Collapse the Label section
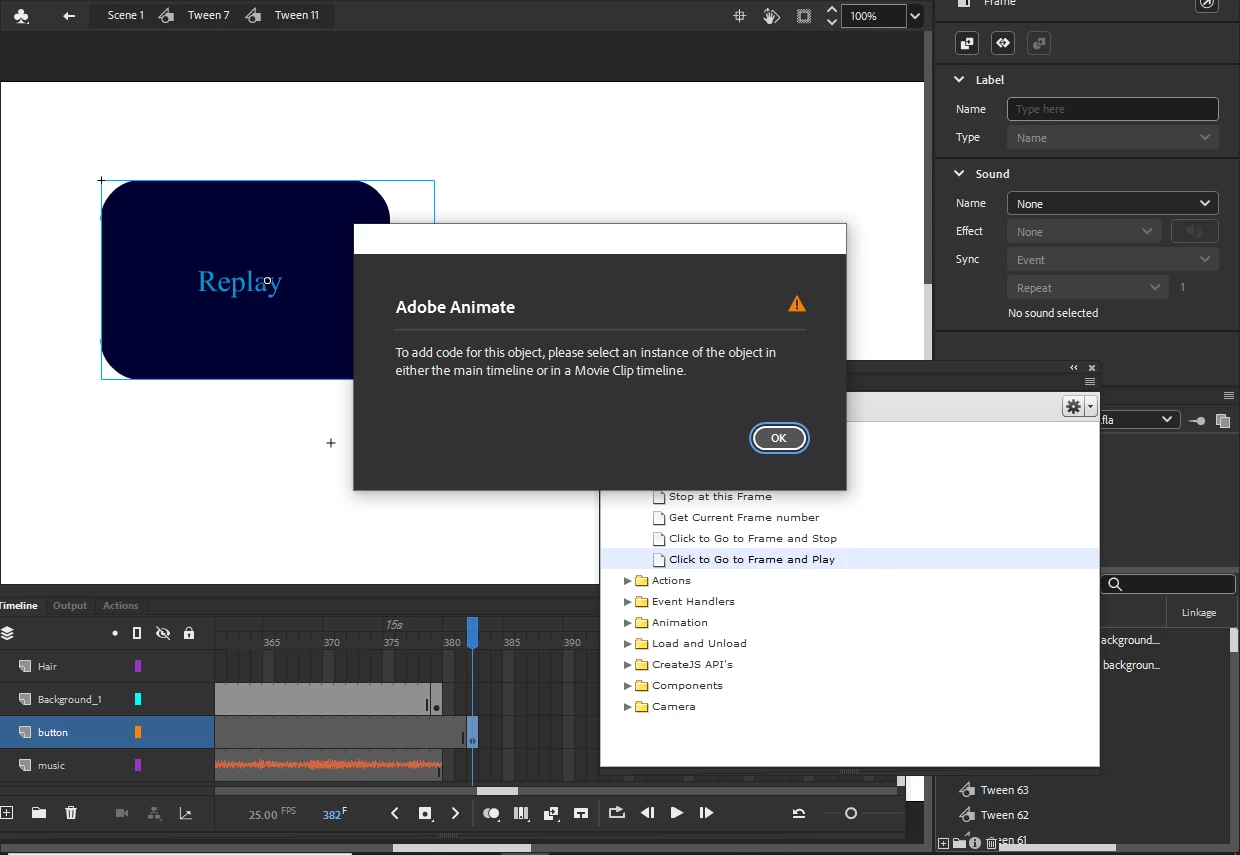1240x855 pixels. pos(959,79)
